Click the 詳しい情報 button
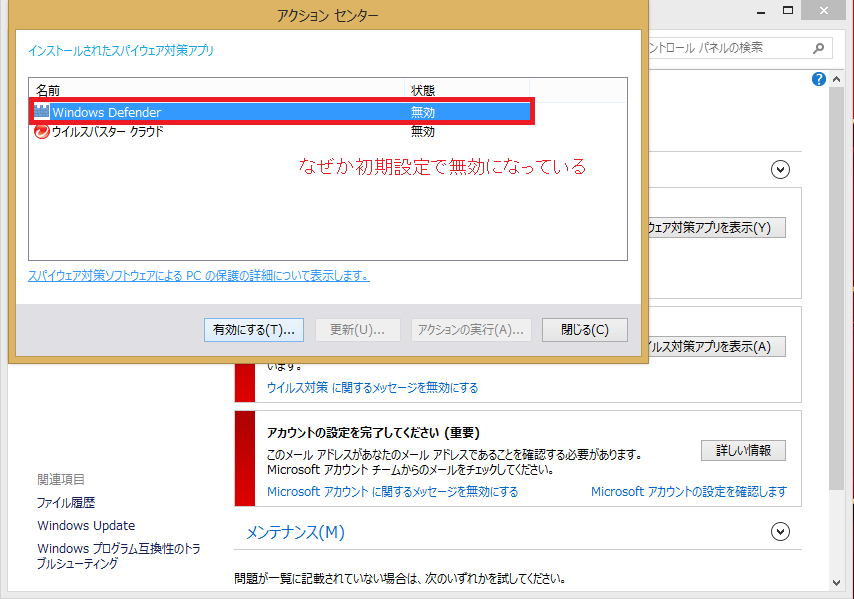The height and width of the screenshot is (599, 854). (743, 450)
